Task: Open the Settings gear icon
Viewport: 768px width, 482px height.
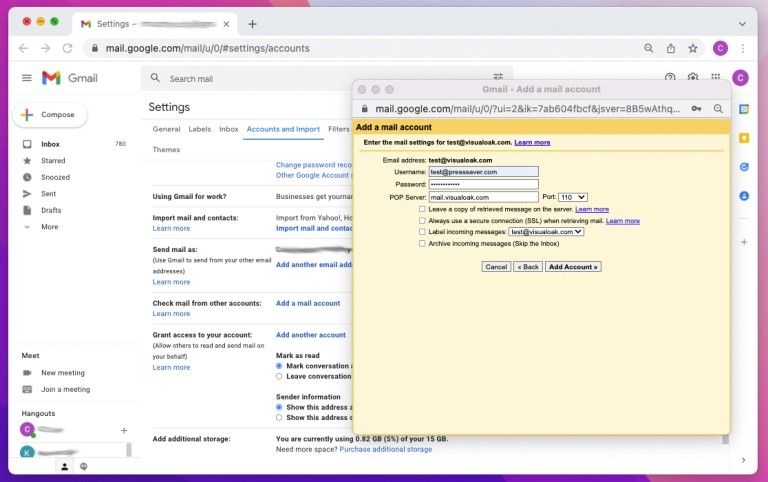Action: coord(693,77)
